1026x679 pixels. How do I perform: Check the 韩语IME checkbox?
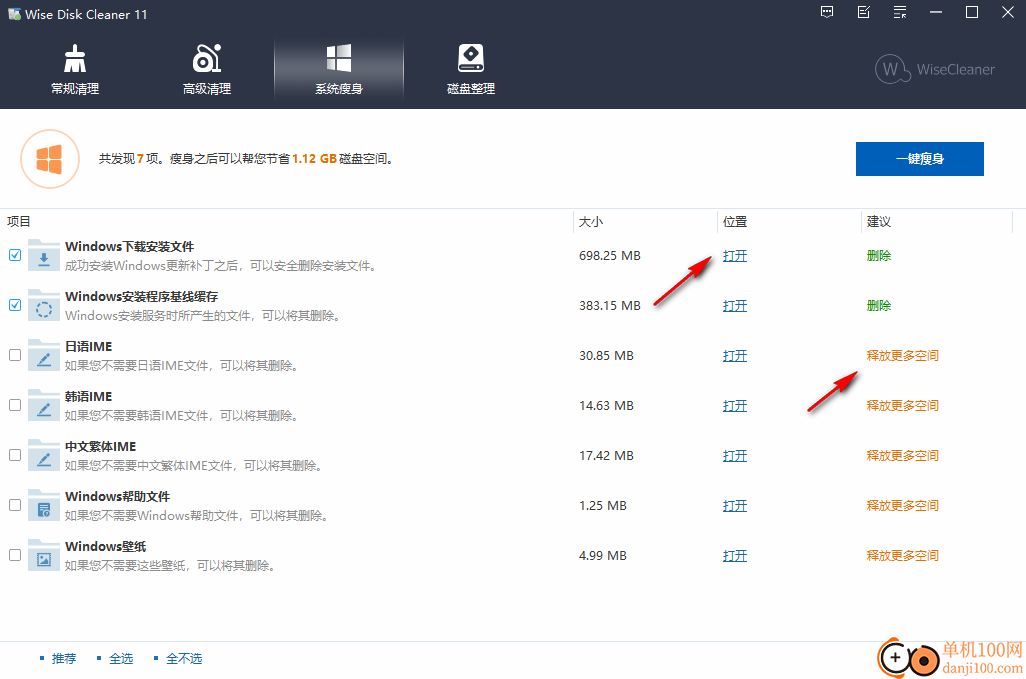point(15,406)
